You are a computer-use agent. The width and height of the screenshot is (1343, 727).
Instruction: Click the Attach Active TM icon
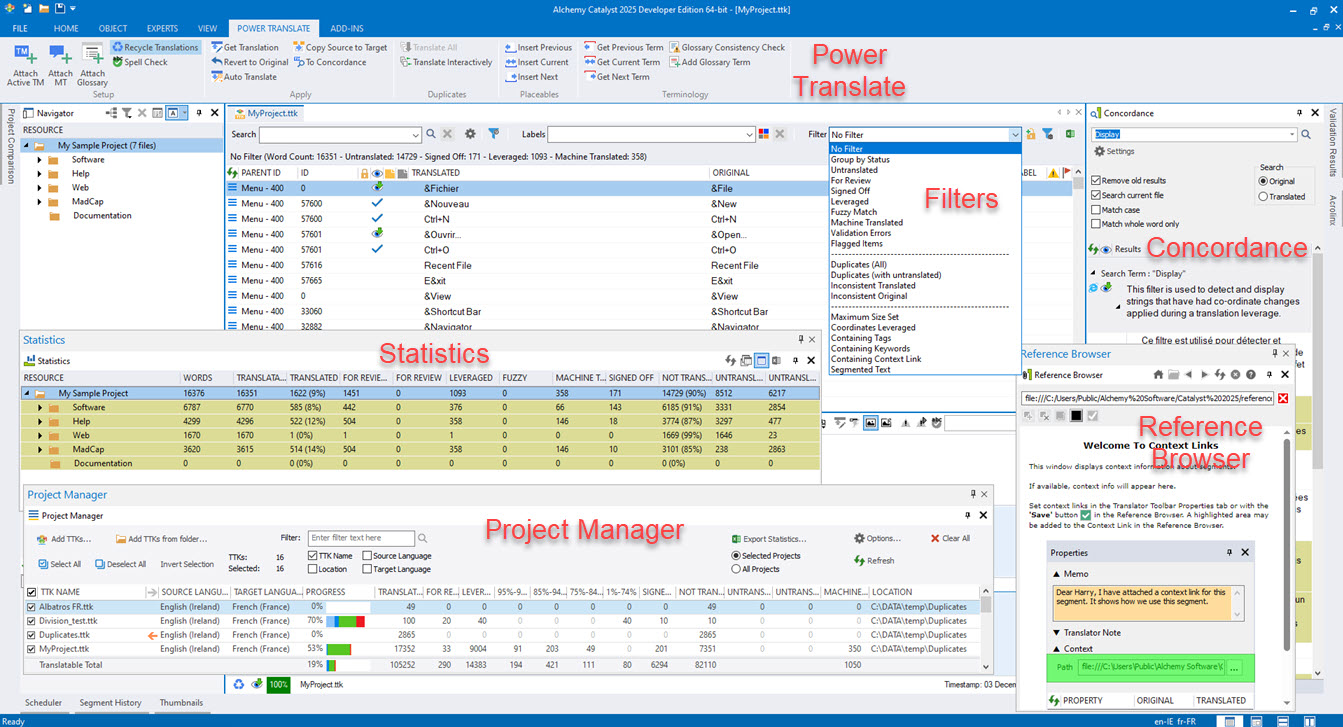click(26, 55)
